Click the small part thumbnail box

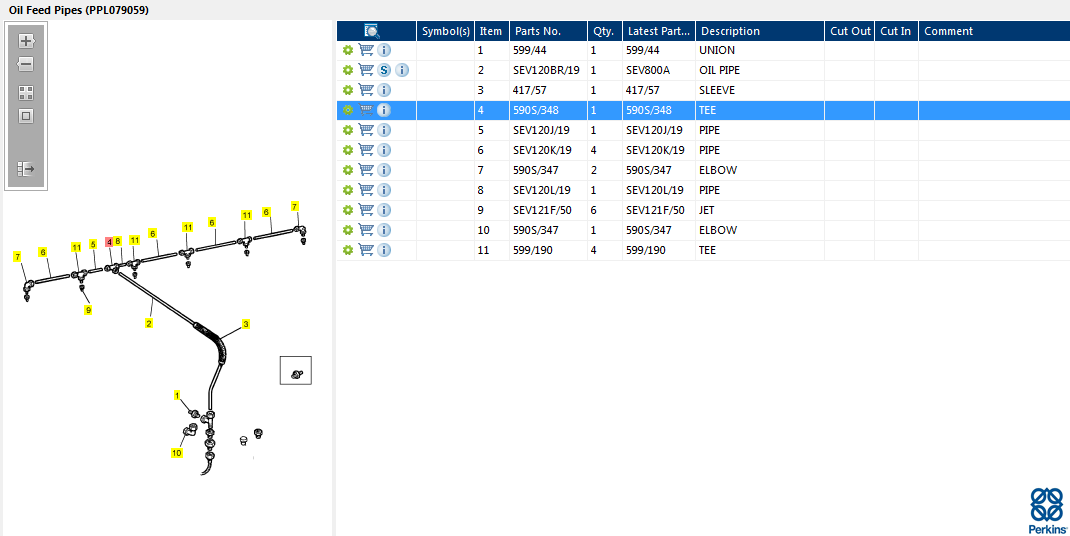pos(295,370)
